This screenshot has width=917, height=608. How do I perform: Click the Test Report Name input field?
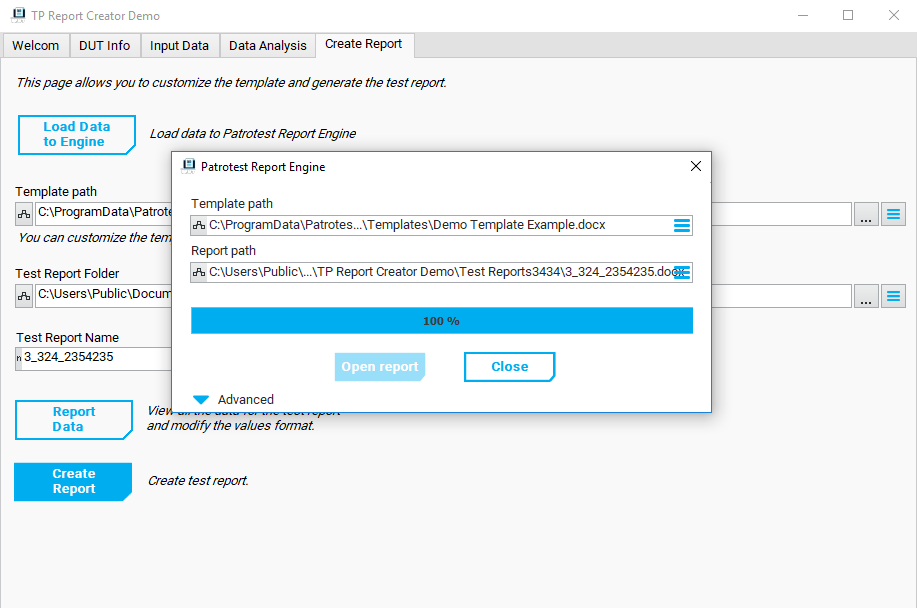(95, 357)
